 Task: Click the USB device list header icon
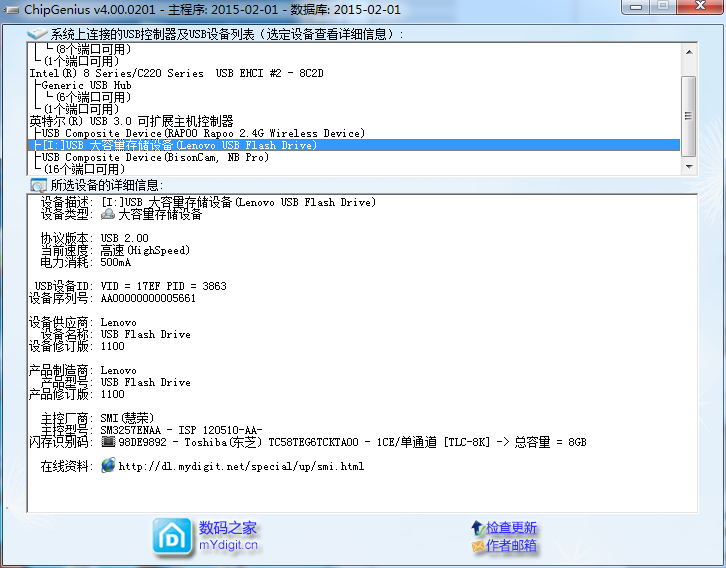click(x=37, y=33)
